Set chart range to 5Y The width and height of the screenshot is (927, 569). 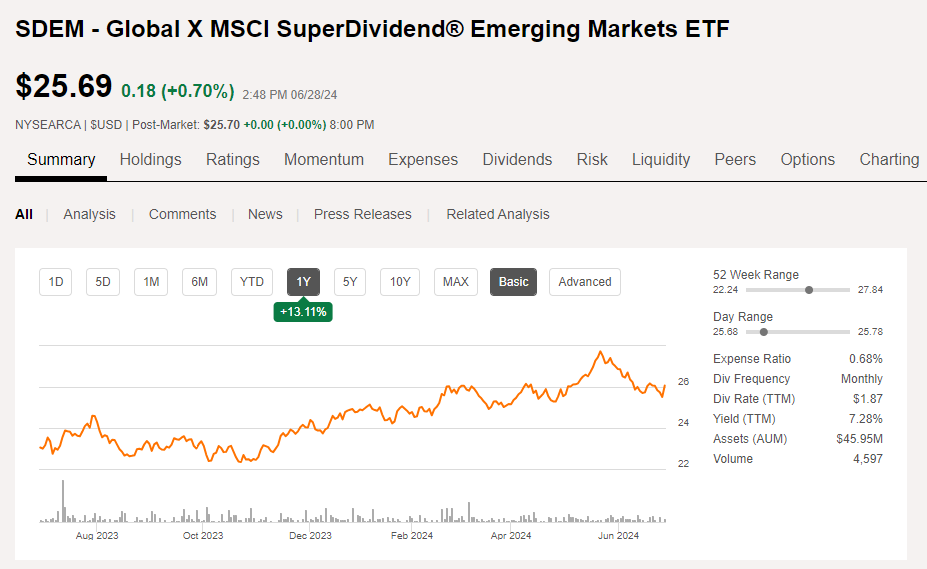[x=350, y=282]
